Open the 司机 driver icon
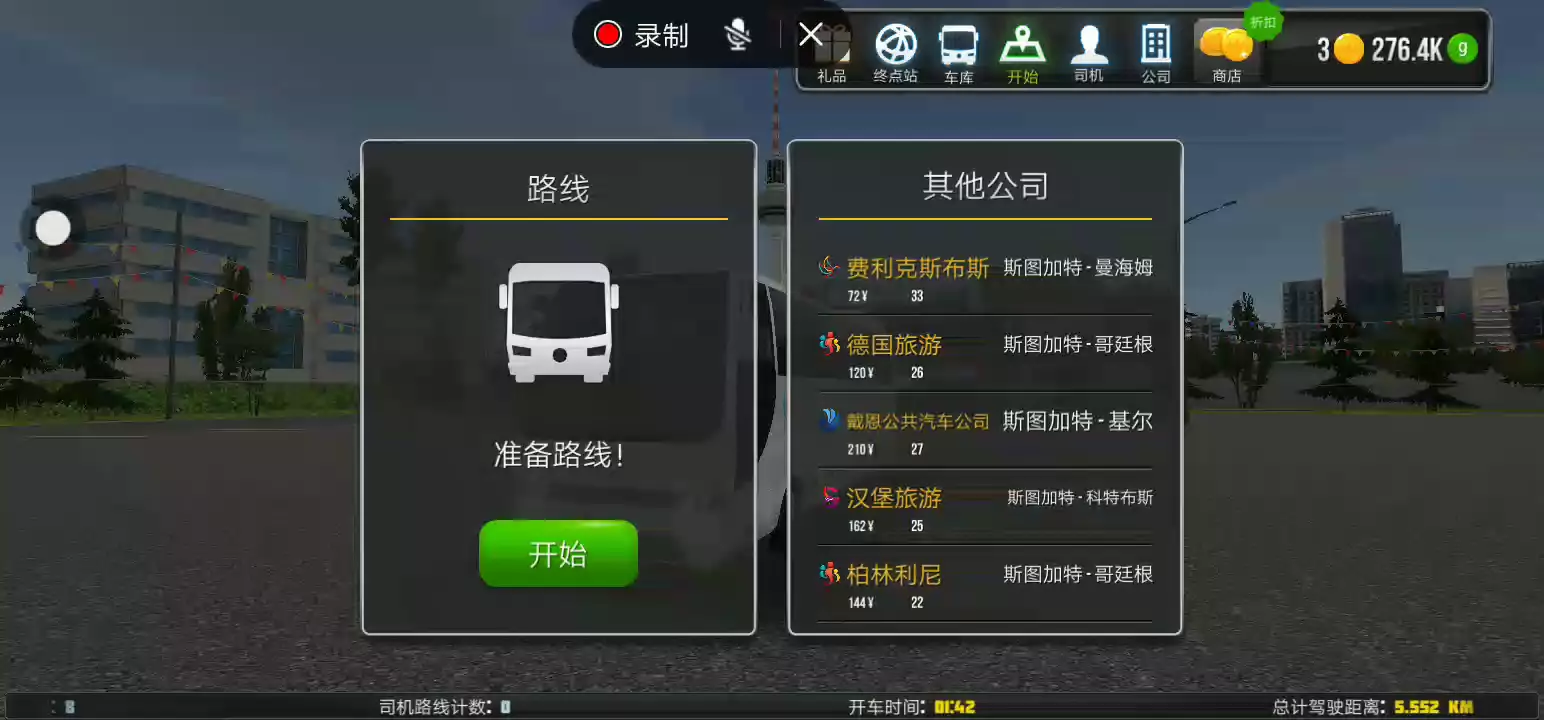 click(1088, 53)
